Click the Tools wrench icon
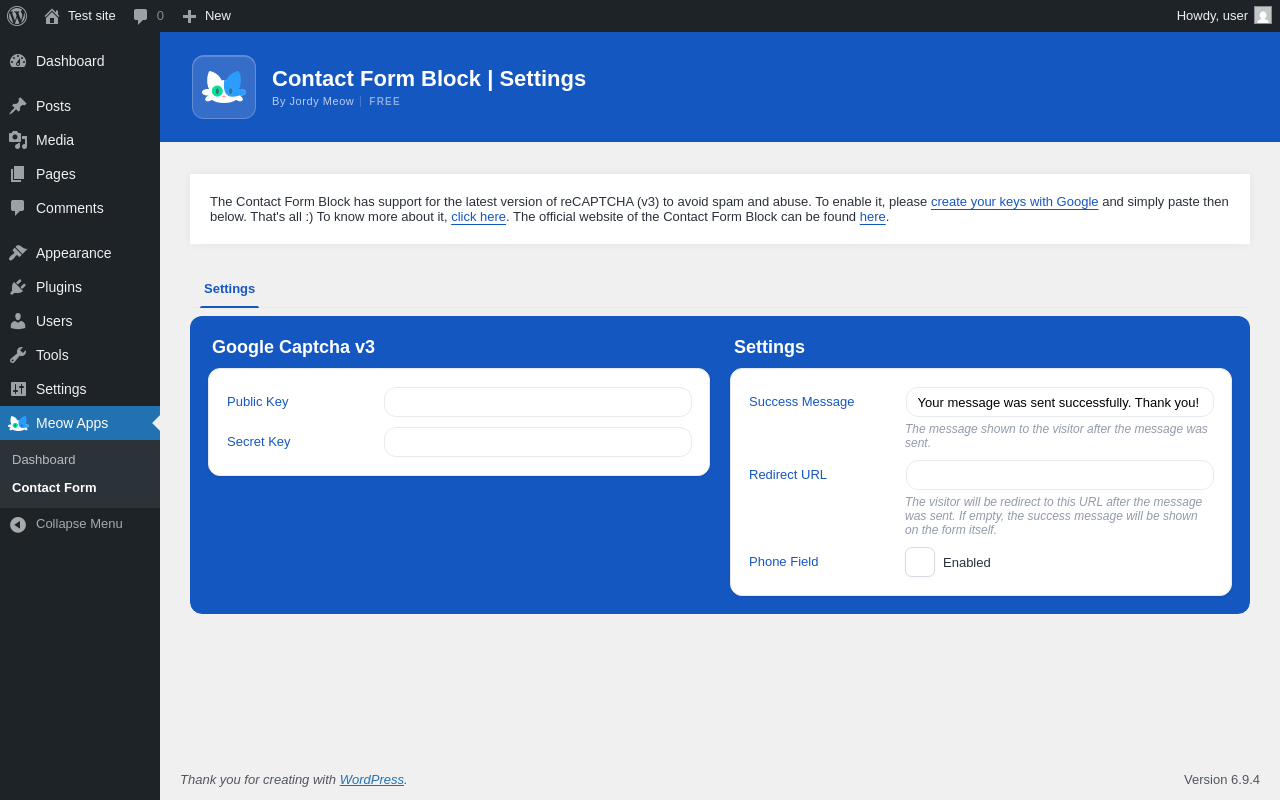This screenshot has height=800, width=1280. (x=18, y=355)
